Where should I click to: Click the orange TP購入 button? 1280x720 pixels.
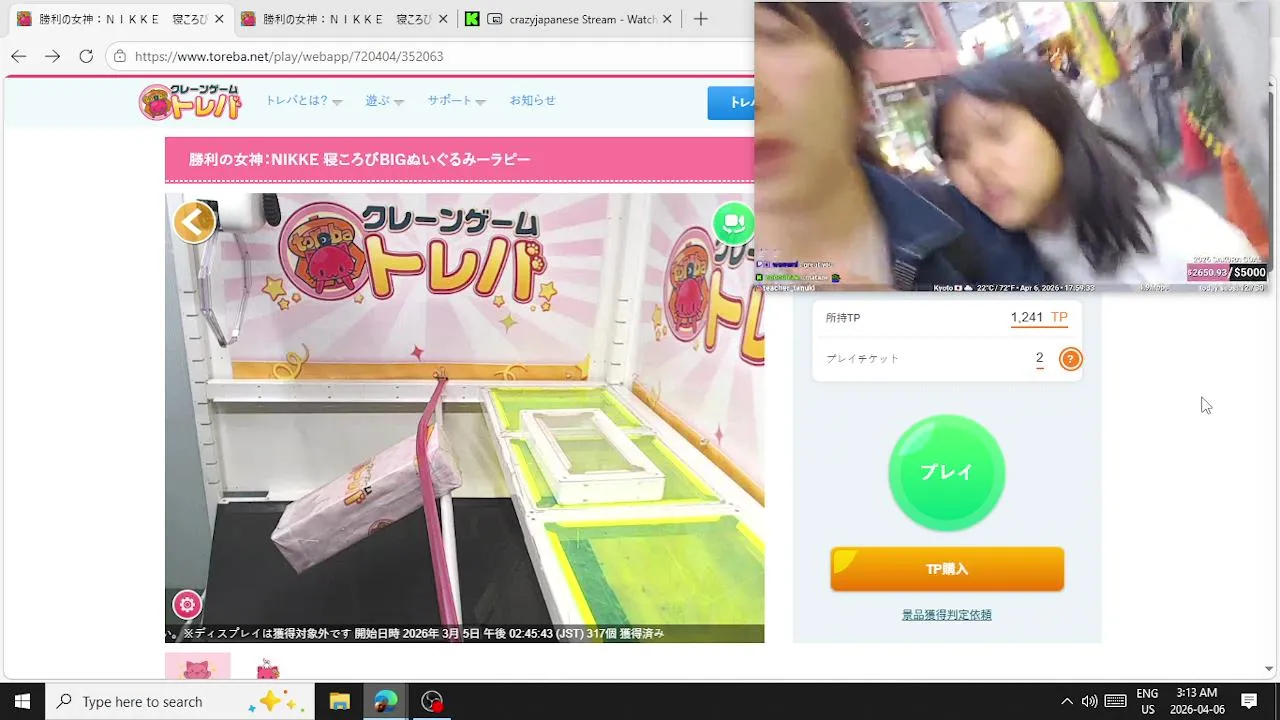tap(947, 569)
